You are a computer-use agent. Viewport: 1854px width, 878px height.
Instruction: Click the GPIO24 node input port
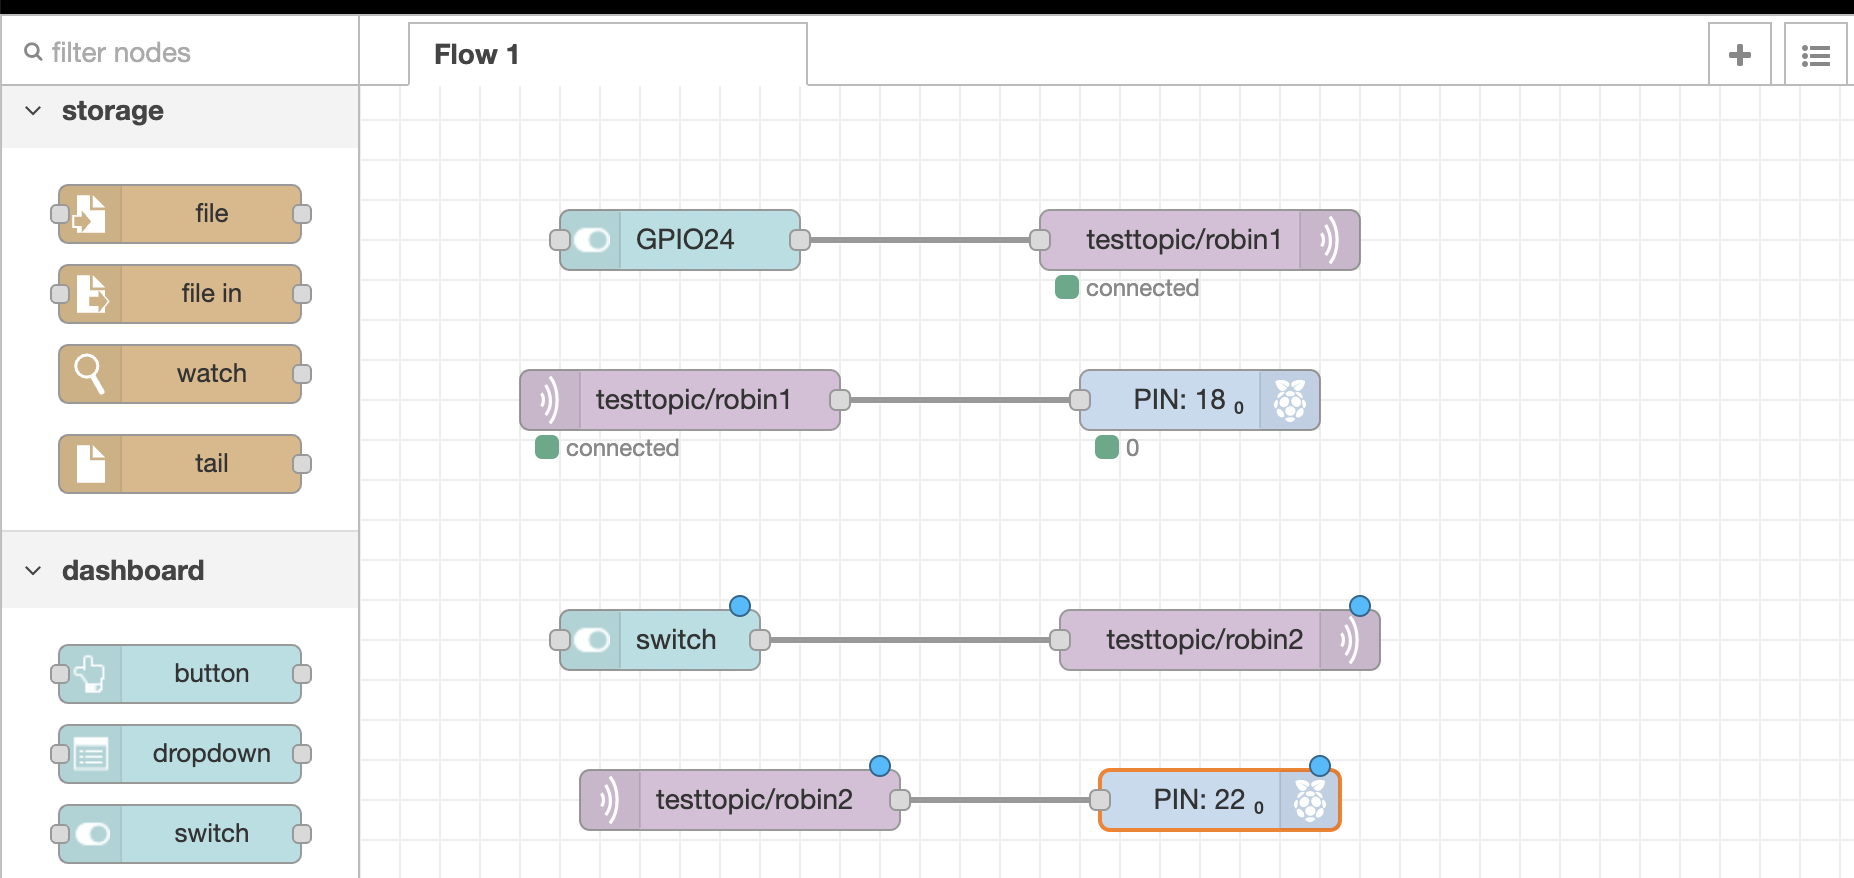(x=560, y=240)
